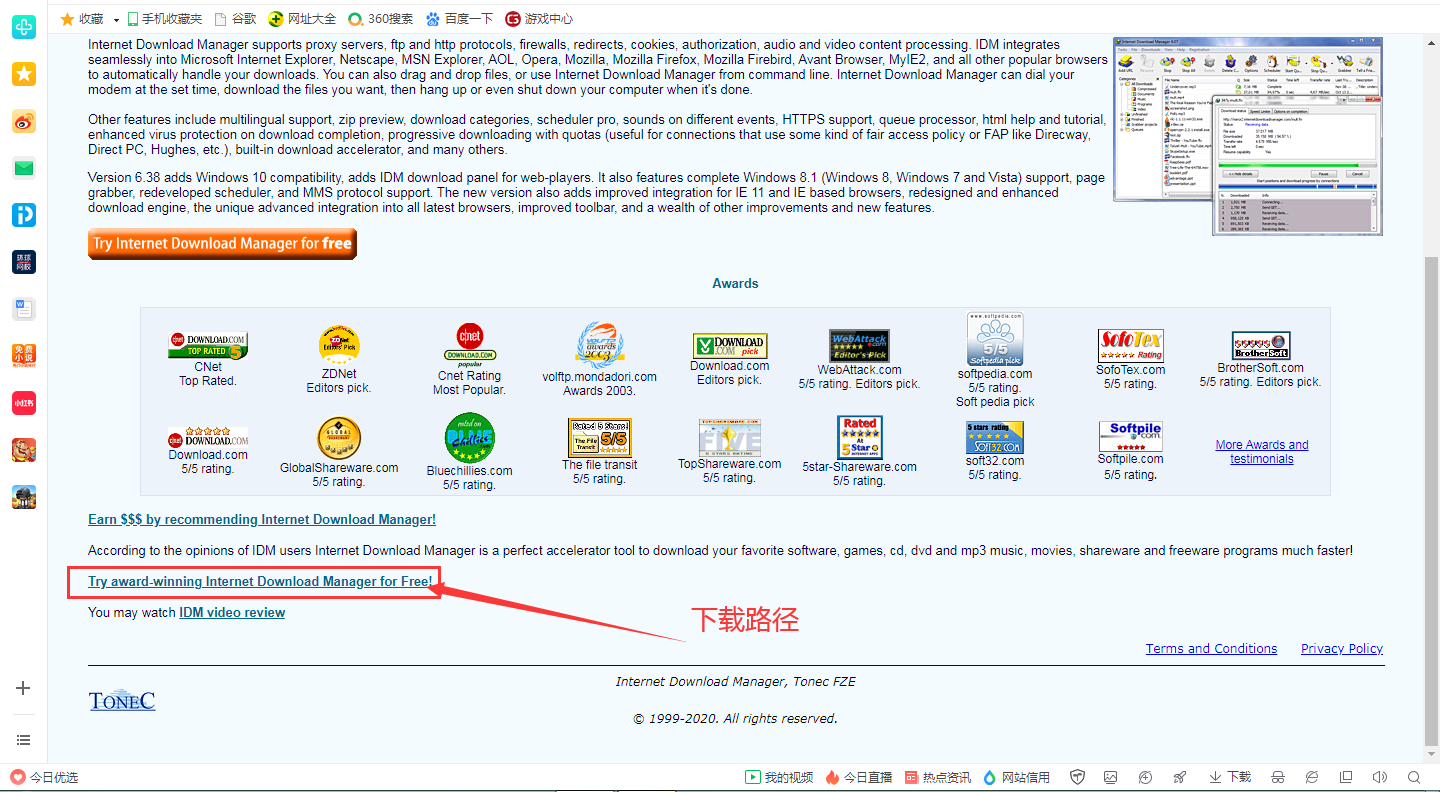1440x792 pixels.
Task: Expand the 收藏 dropdown arrow
Action: coord(116,19)
